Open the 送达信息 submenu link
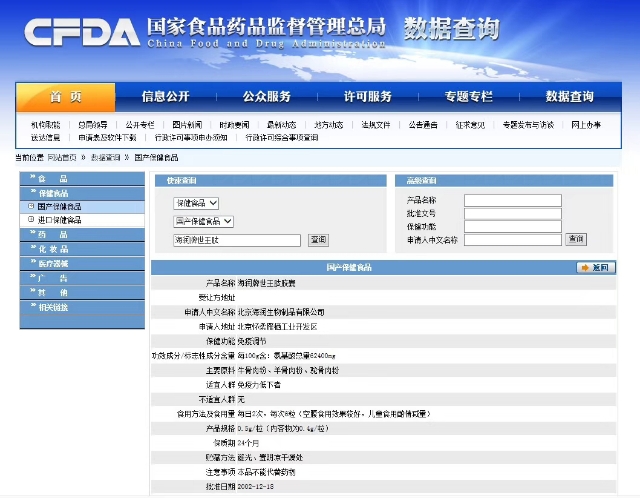The height and width of the screenshot is (498, 640). pyautogui.click(x=45, y=138)
